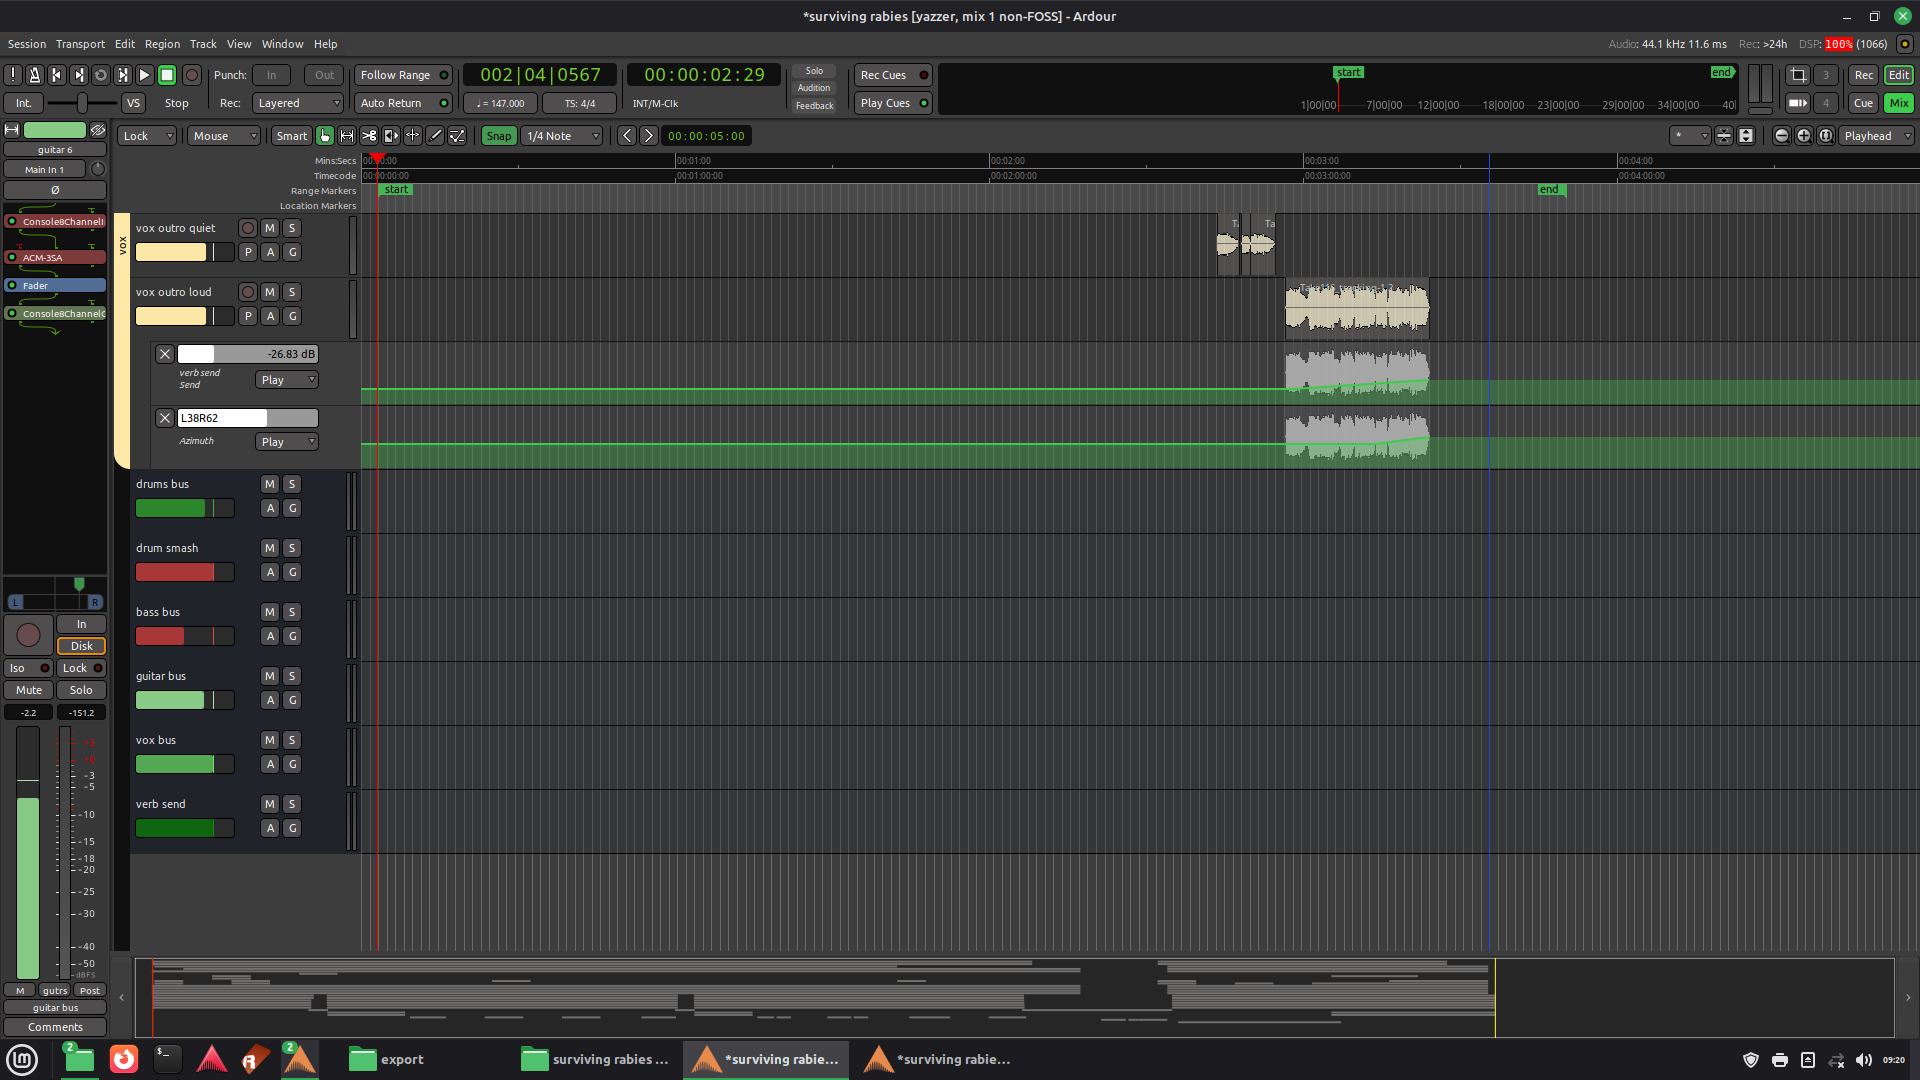Toggle Follow Range option
The image size is (1920, 1080).
coord(403,75)
